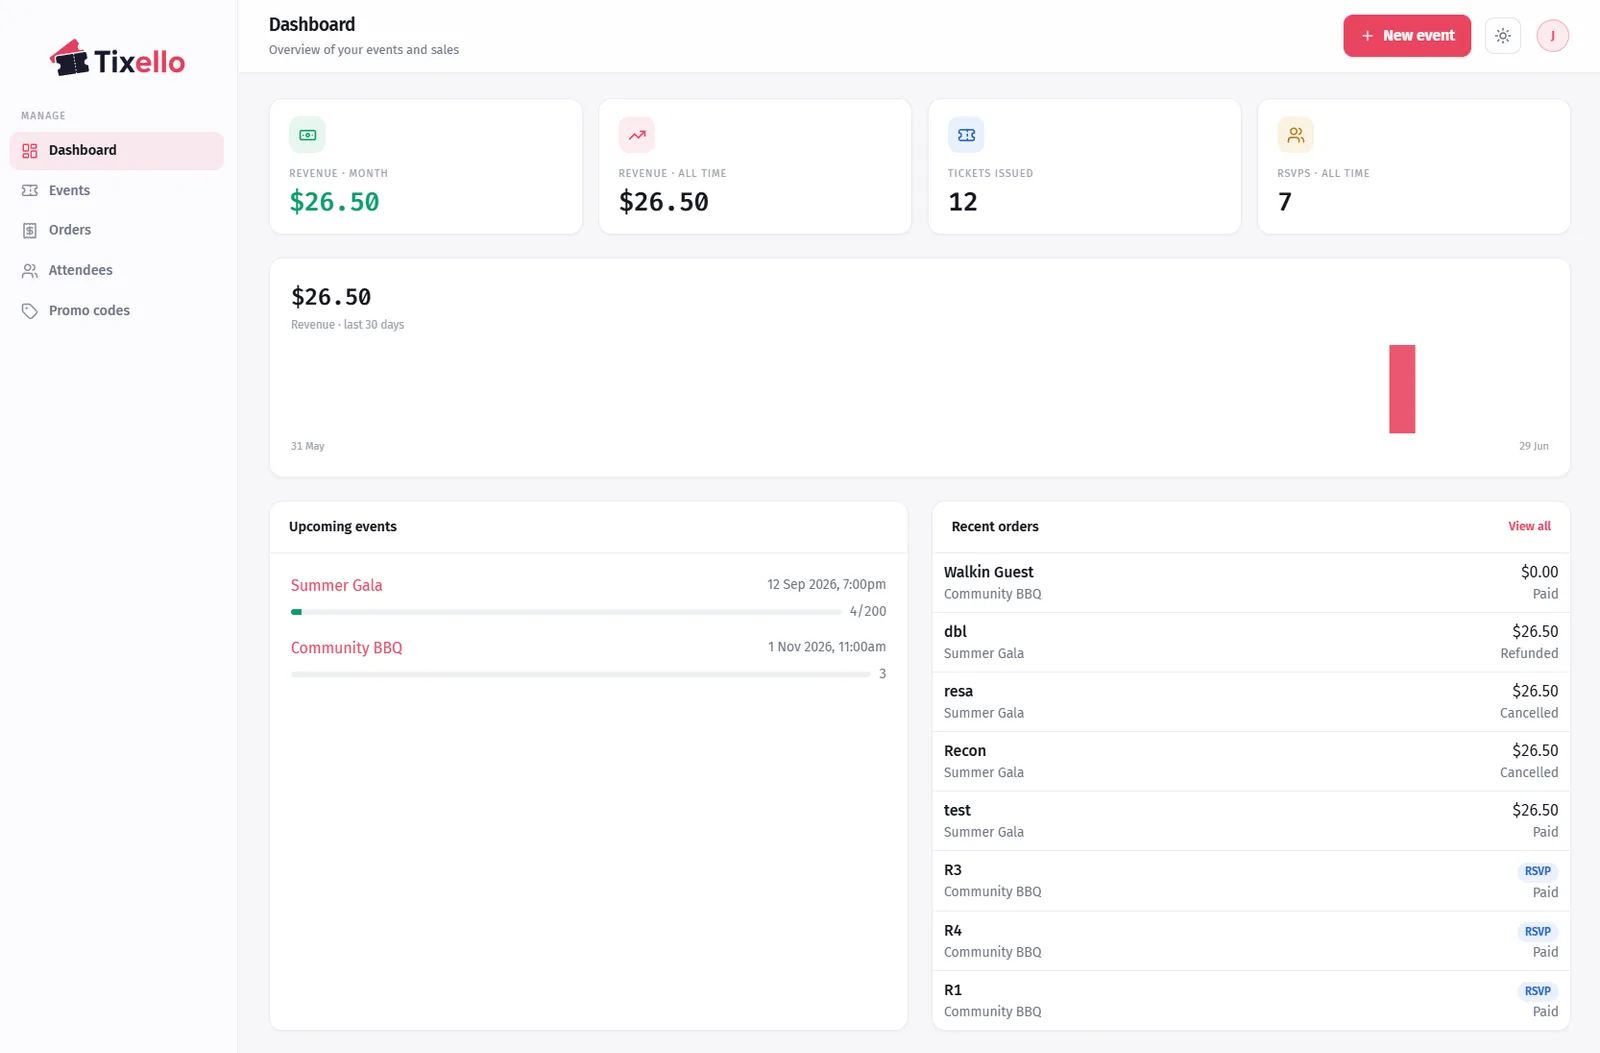
Task: Click the Summer Gala ticket progress bar
Action: pos(566,611)
